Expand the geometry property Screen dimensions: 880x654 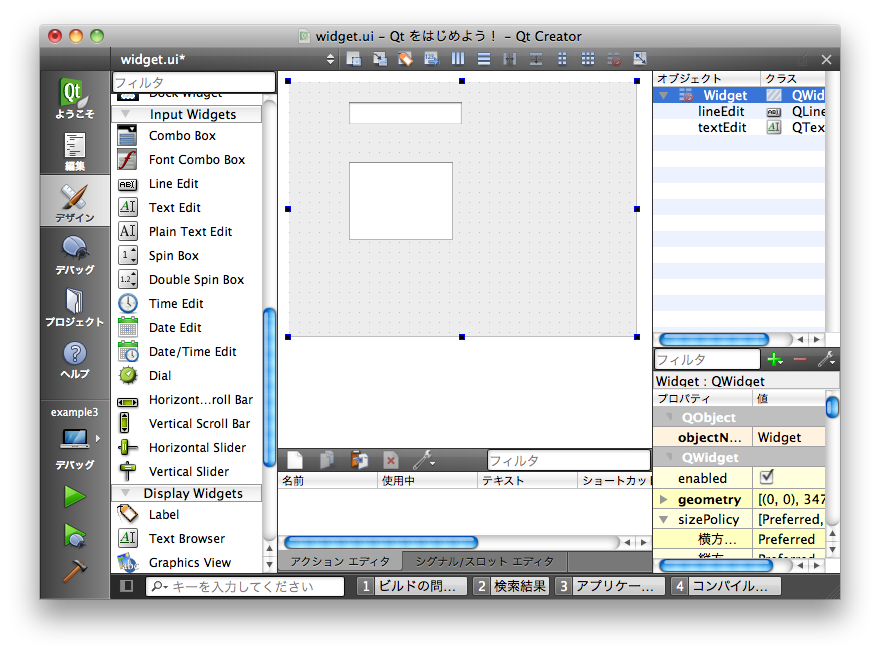pyautogui.click(x=664, y=499)
